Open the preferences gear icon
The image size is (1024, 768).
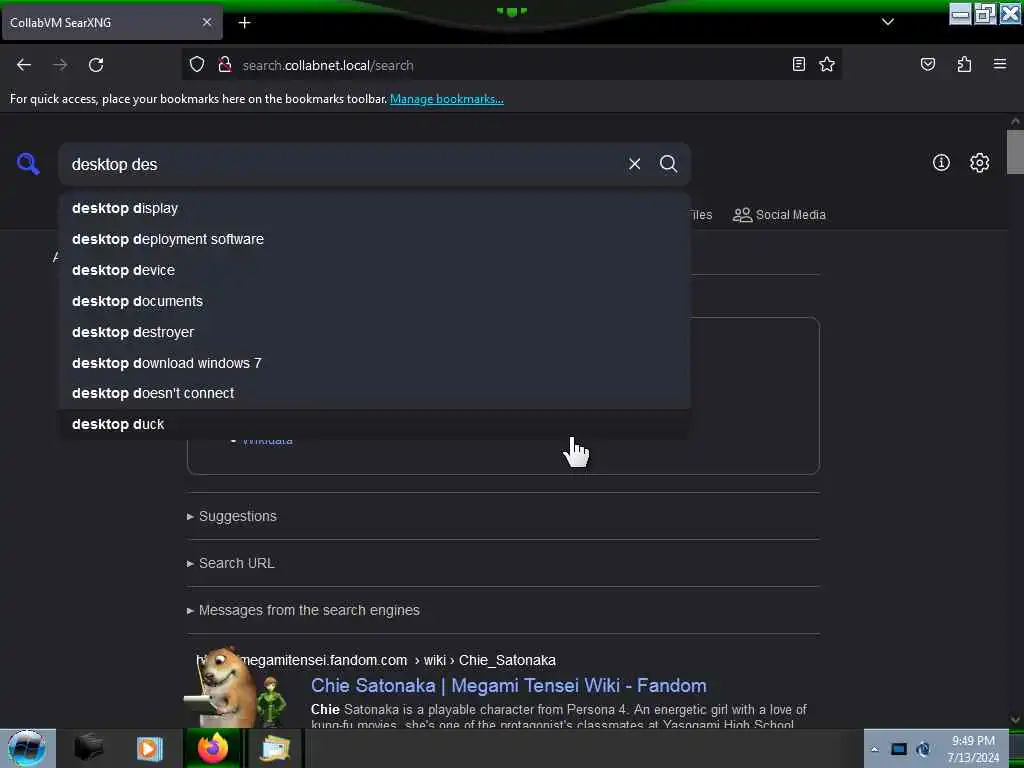[979, 163]
